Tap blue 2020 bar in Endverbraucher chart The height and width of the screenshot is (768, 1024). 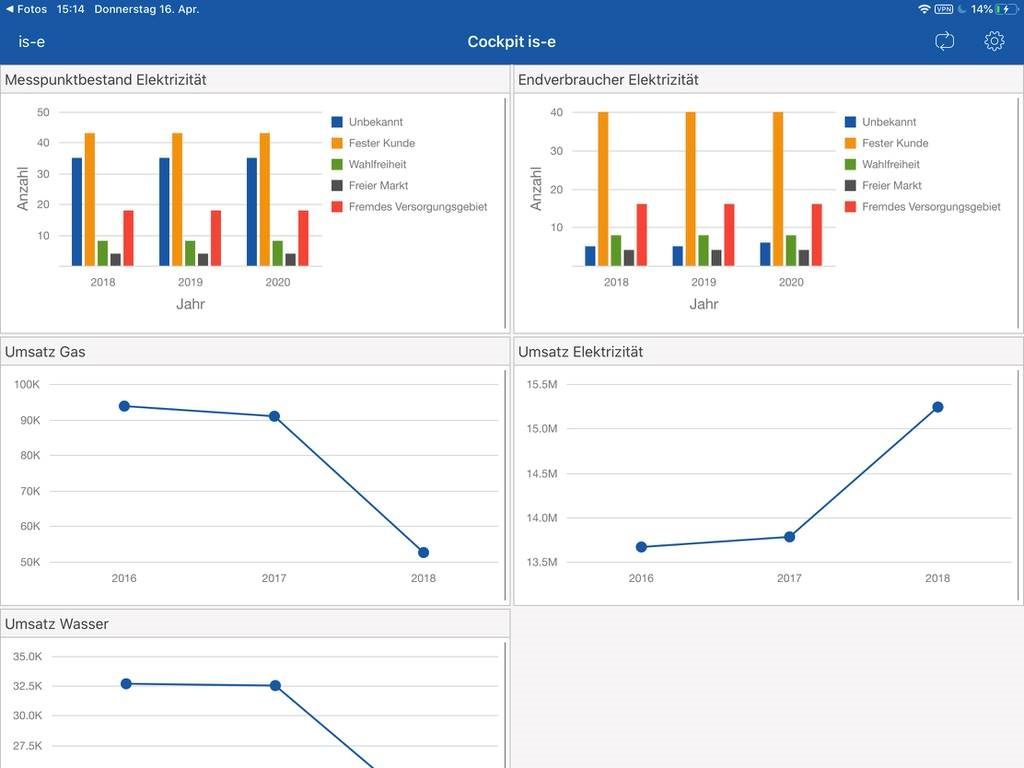pyautogui.click(x=765, y=254)
